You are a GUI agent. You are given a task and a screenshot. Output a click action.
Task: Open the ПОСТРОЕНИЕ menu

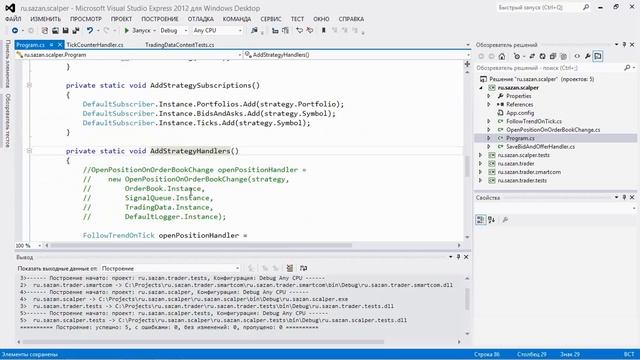pos(160,19)
